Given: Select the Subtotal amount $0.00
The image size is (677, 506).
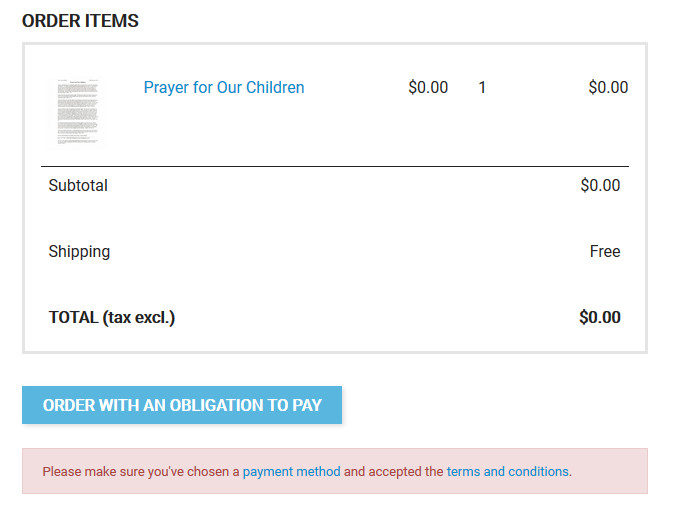Looking at the screenshot, I should pos(600,185).
